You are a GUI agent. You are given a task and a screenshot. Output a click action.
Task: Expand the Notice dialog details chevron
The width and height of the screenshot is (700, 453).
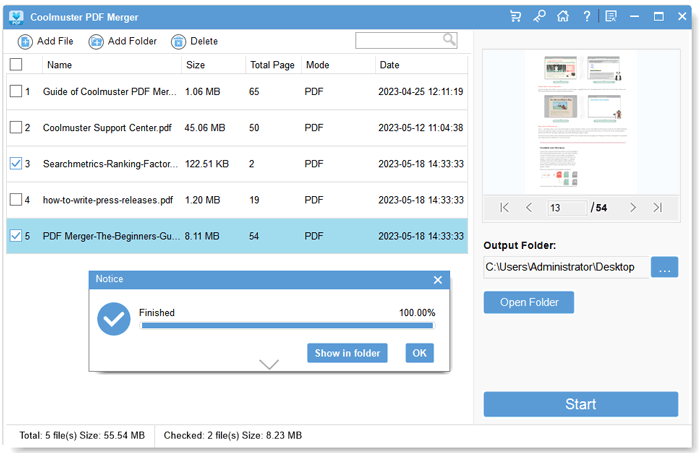tap(269, 364)
